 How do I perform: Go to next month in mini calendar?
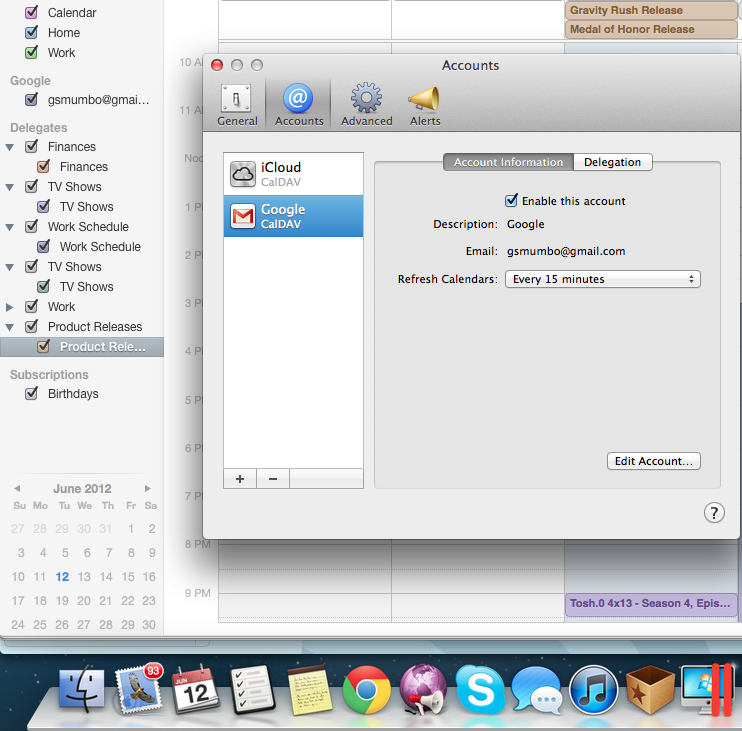click(x=148, y=488)
